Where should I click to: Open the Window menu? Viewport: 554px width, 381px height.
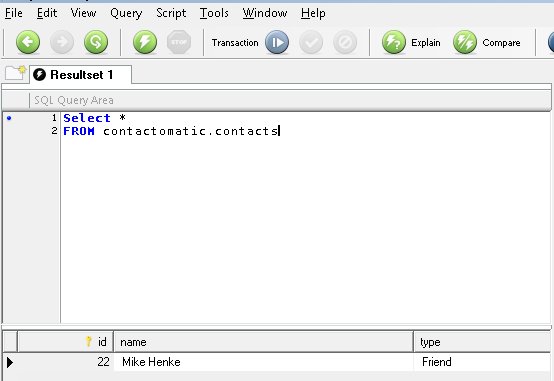pos(265,13)
